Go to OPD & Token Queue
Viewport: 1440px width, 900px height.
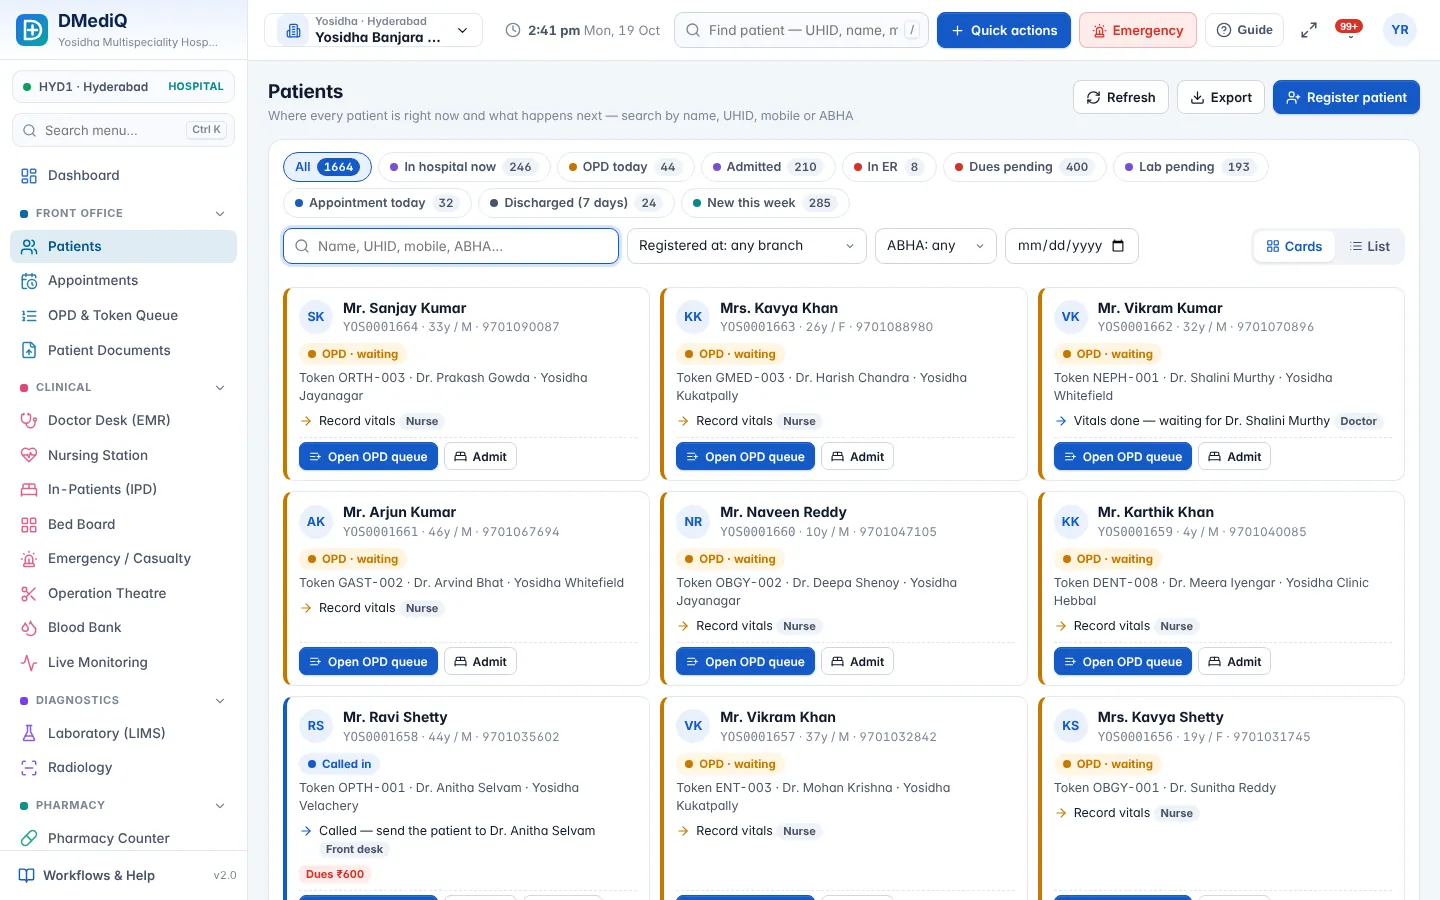(123, 315)
